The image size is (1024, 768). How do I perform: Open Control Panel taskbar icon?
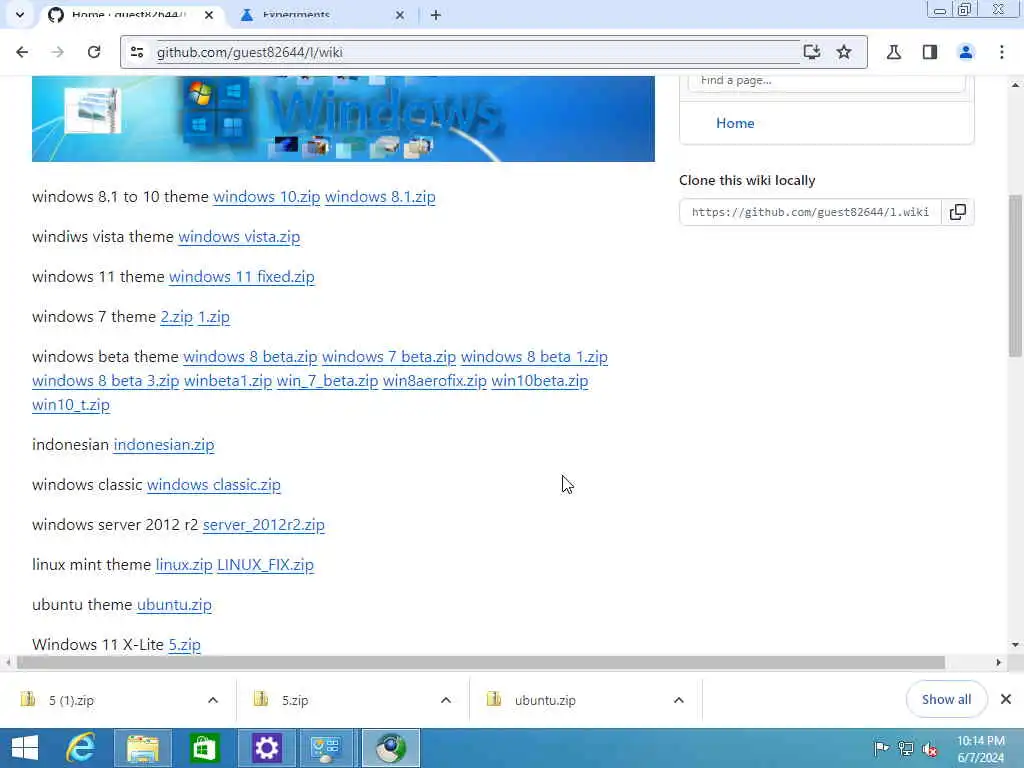[326, 748]
